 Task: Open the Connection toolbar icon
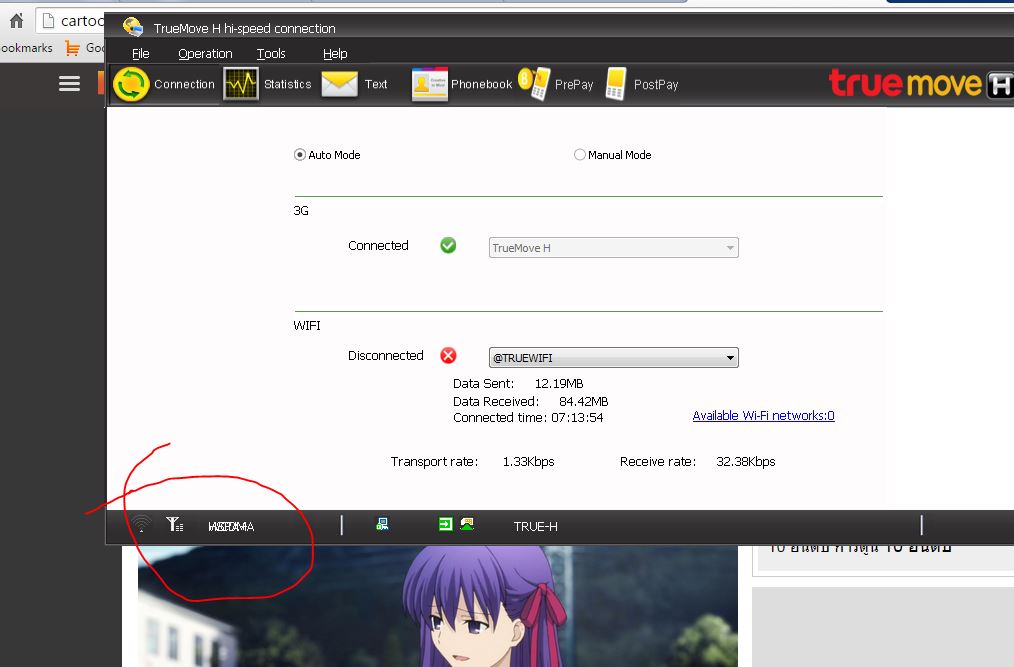[131, 84]
